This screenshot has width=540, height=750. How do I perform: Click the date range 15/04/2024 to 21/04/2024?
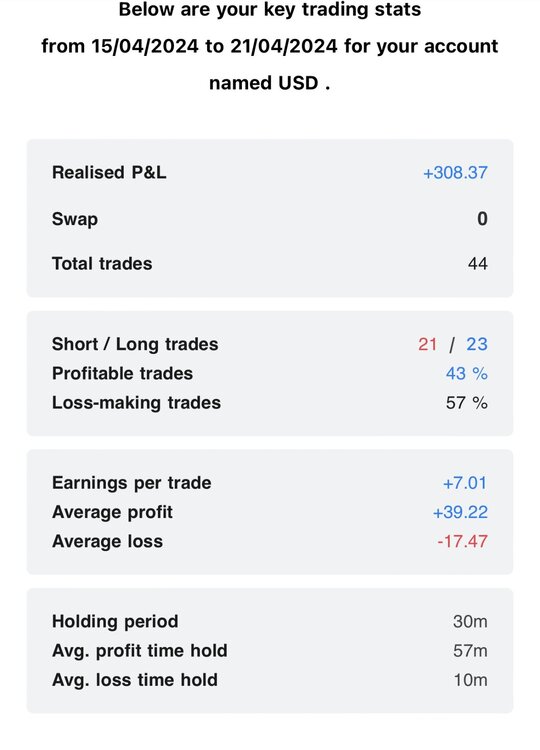[214, 46]
